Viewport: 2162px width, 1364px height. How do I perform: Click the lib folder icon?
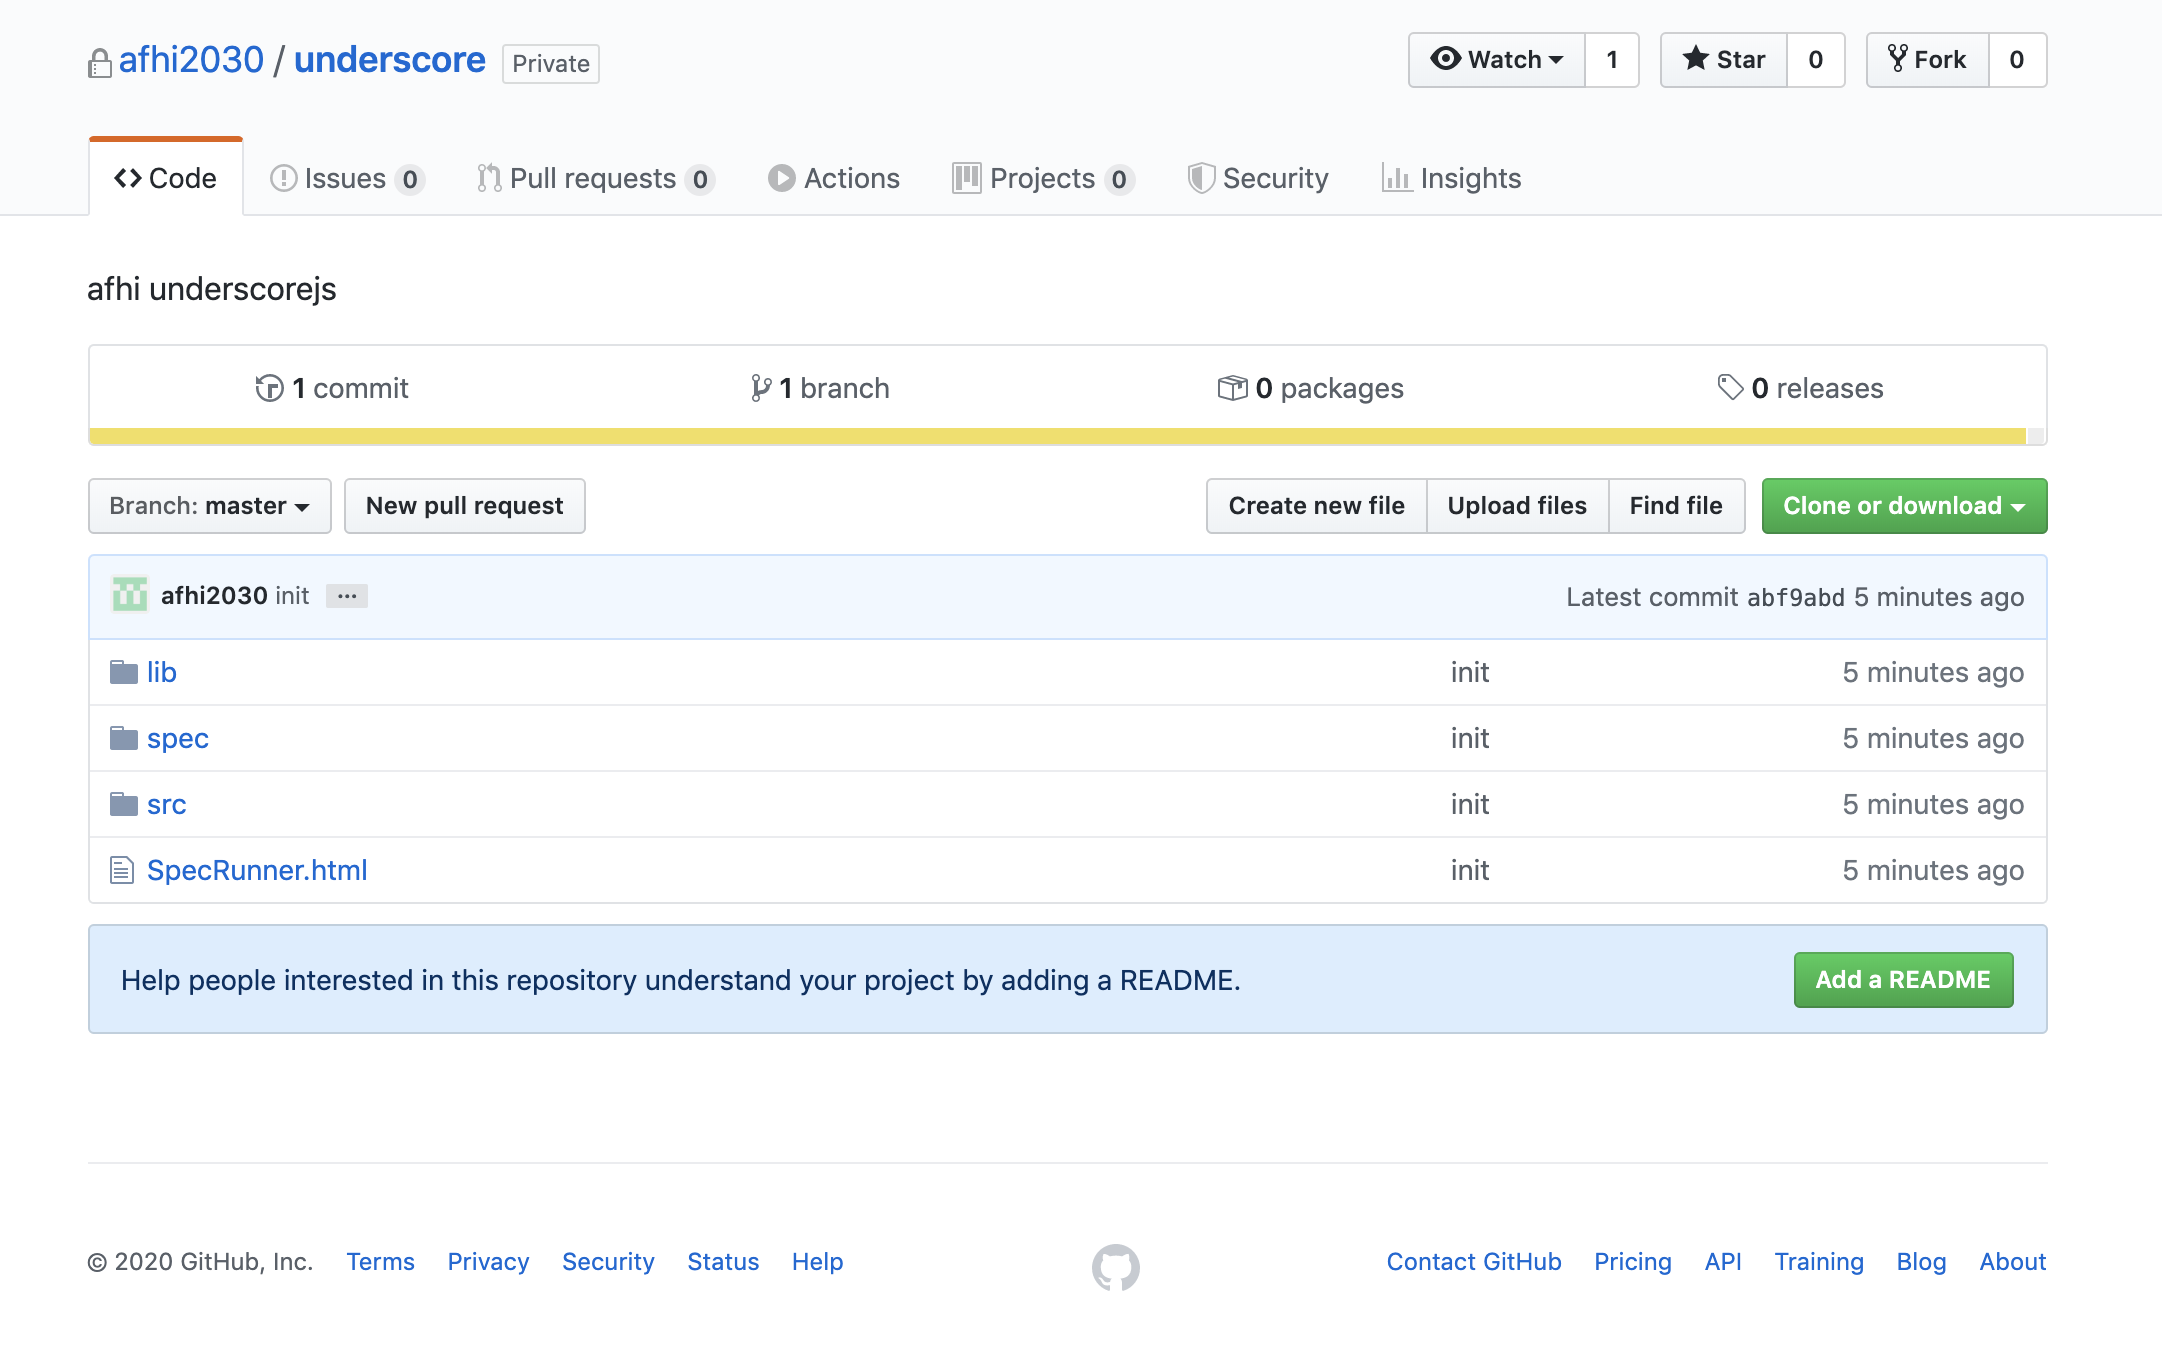point(124,672)
